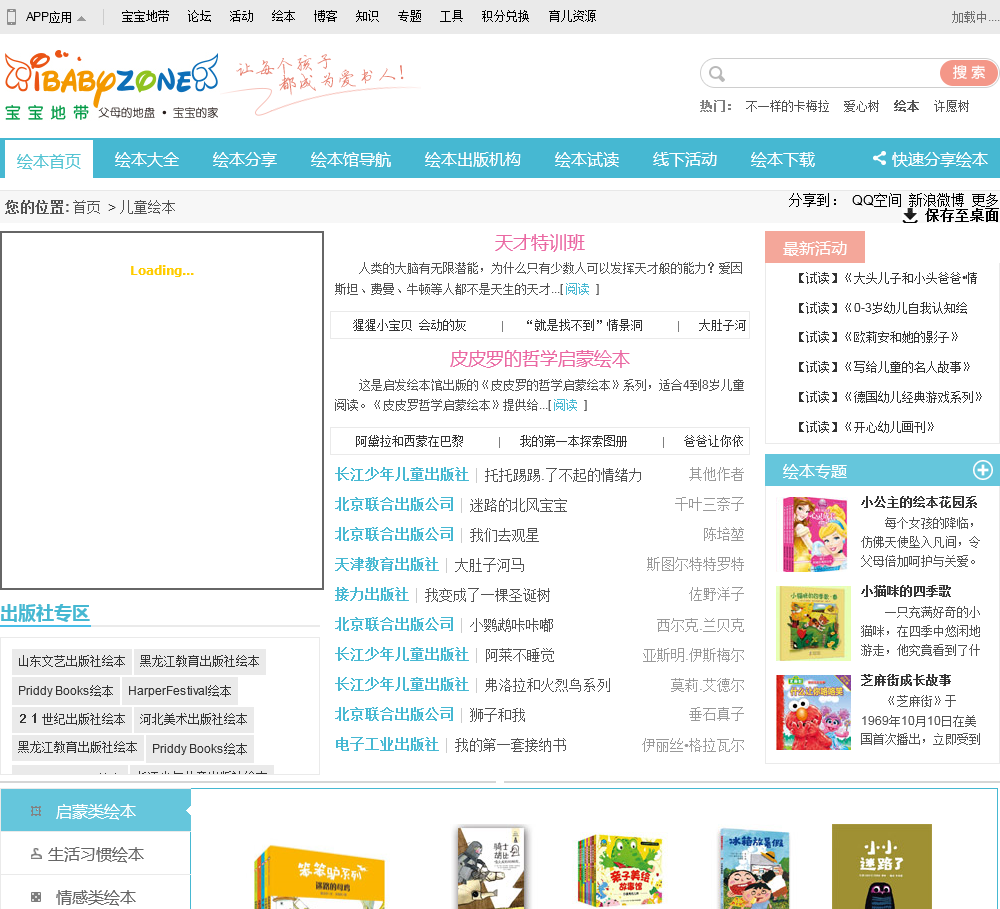Click icon beside 情感类绘本 category
Screen dimensions: 1000x909
[x=36, y=897]
